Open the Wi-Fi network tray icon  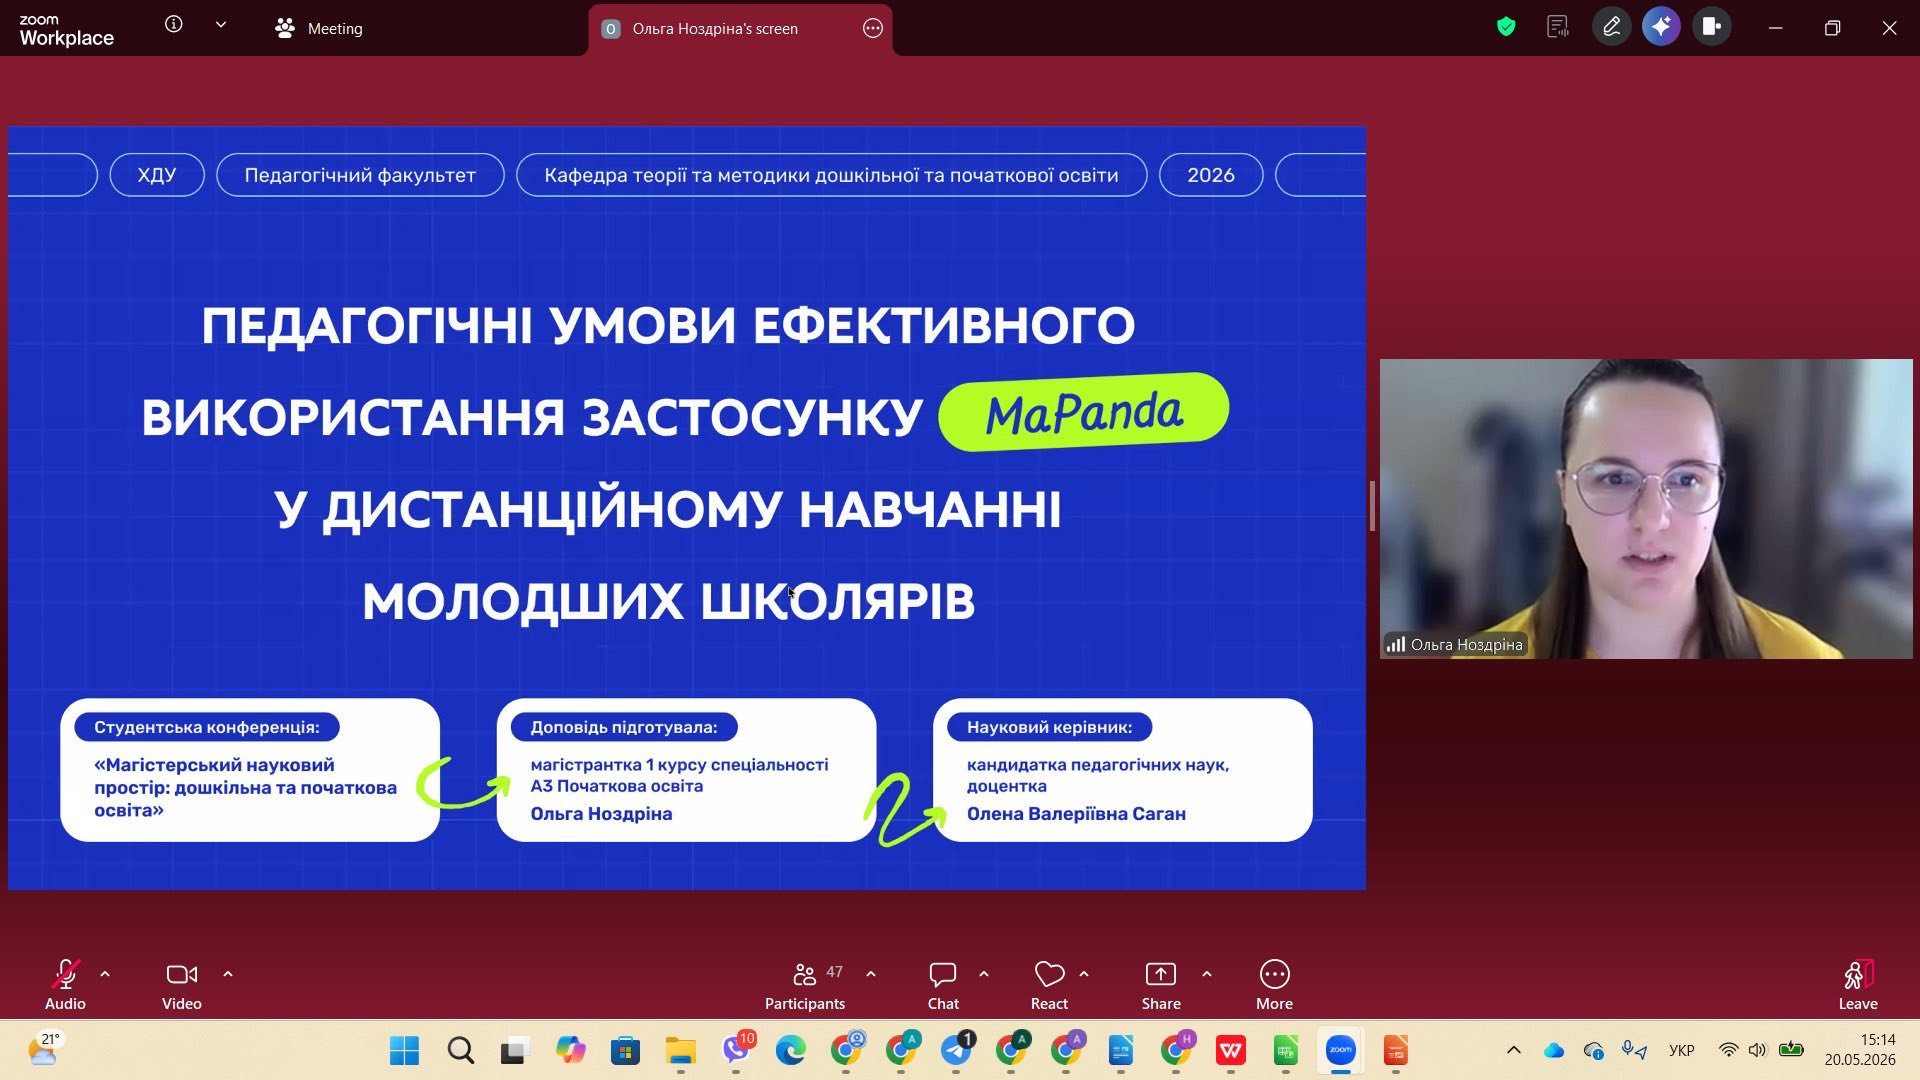(1728, 1050)
